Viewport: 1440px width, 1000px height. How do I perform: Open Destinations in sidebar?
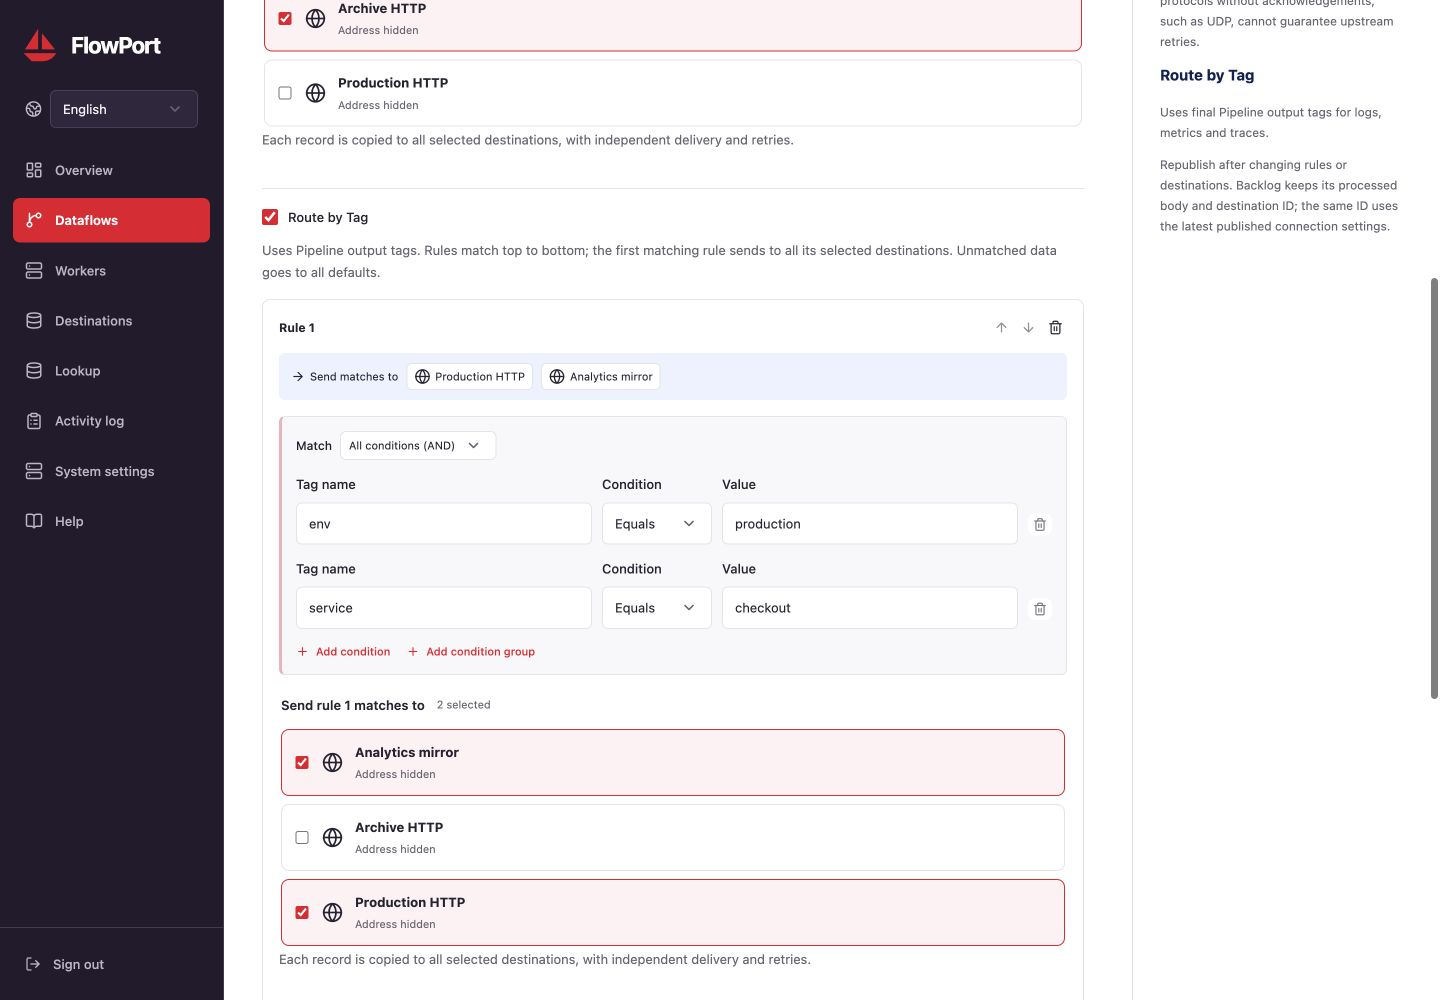111,321
